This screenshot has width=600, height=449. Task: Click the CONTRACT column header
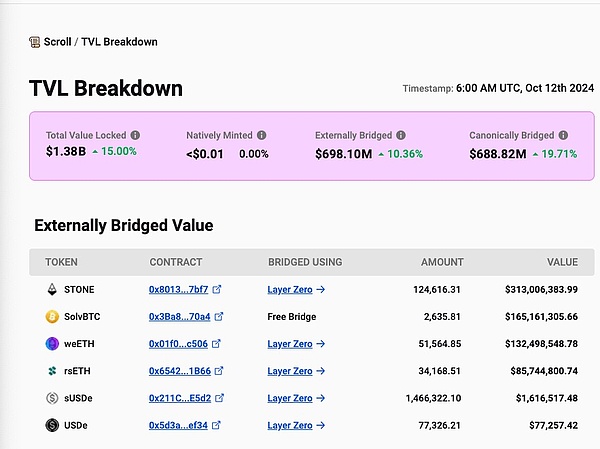(176, 262)
